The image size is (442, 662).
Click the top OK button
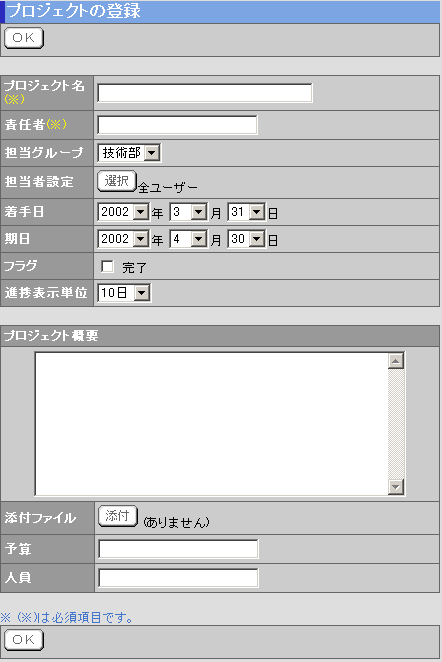click(x=24, y=38)
